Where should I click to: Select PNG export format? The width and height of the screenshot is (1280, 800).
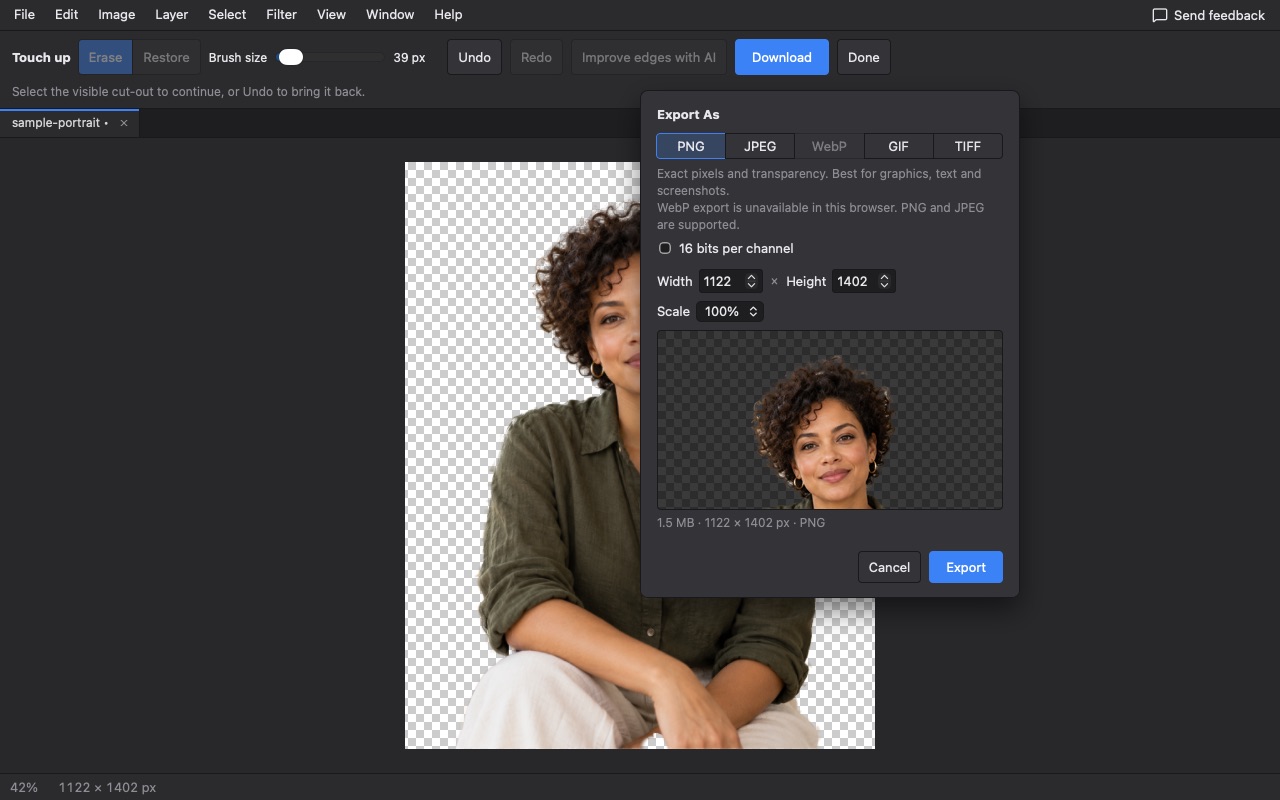coord(691,146)
